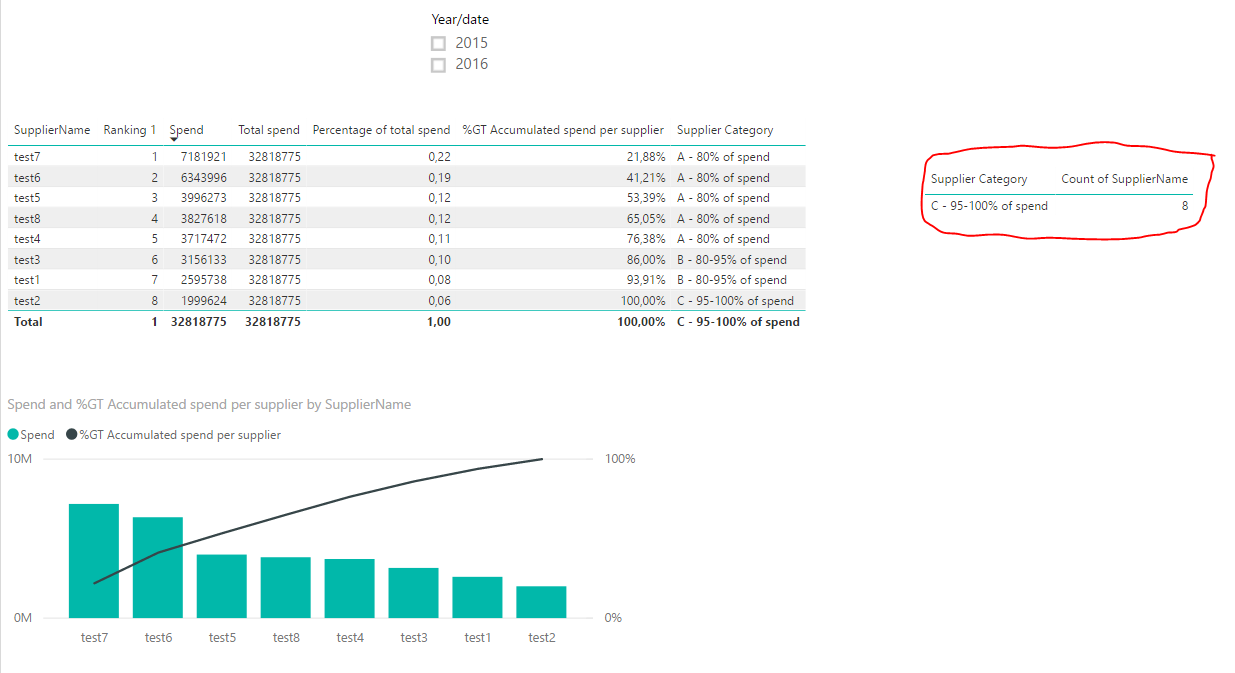Click test3 supplier name in table
The image size is (1235, 673).
tap(27, 259)
